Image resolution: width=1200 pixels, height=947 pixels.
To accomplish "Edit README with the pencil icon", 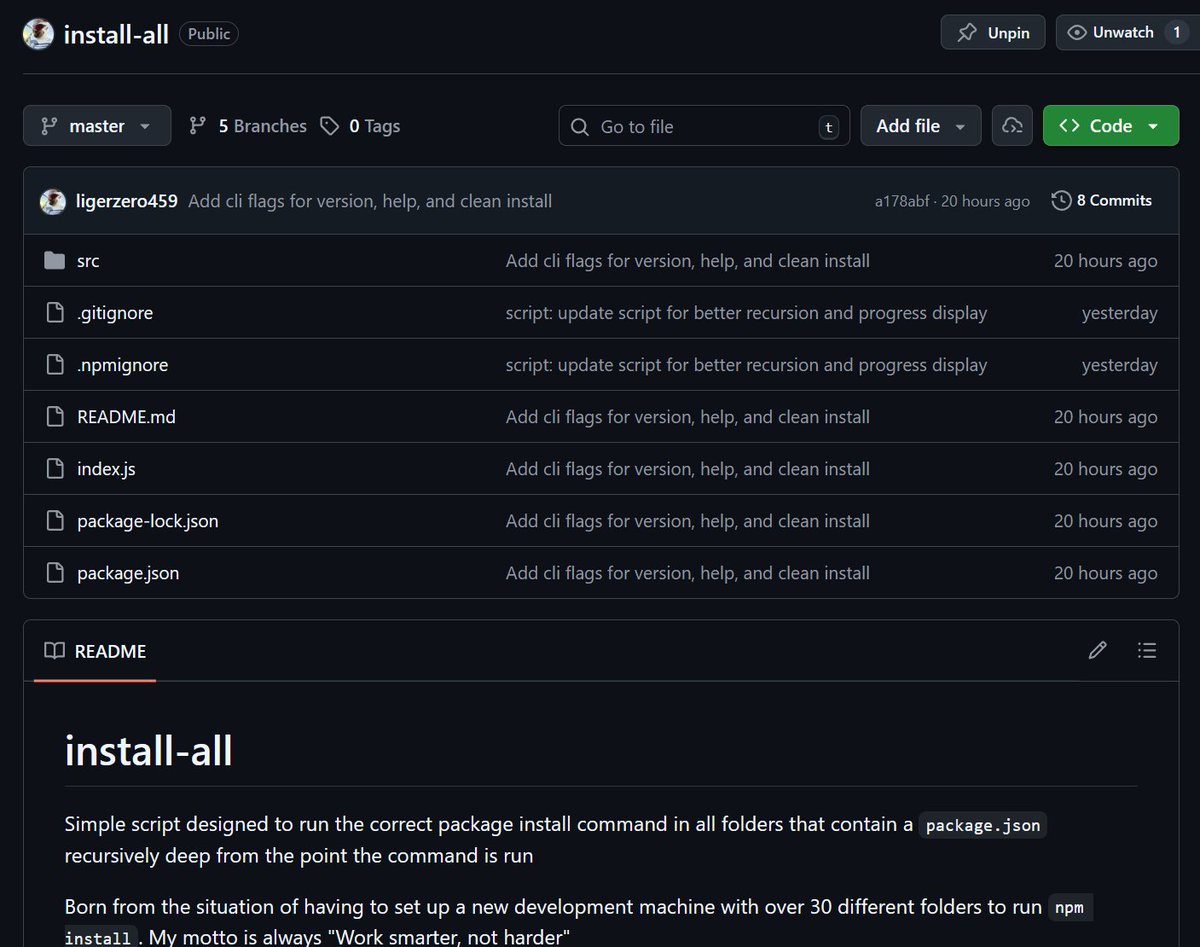I will tap(1097, 651).
